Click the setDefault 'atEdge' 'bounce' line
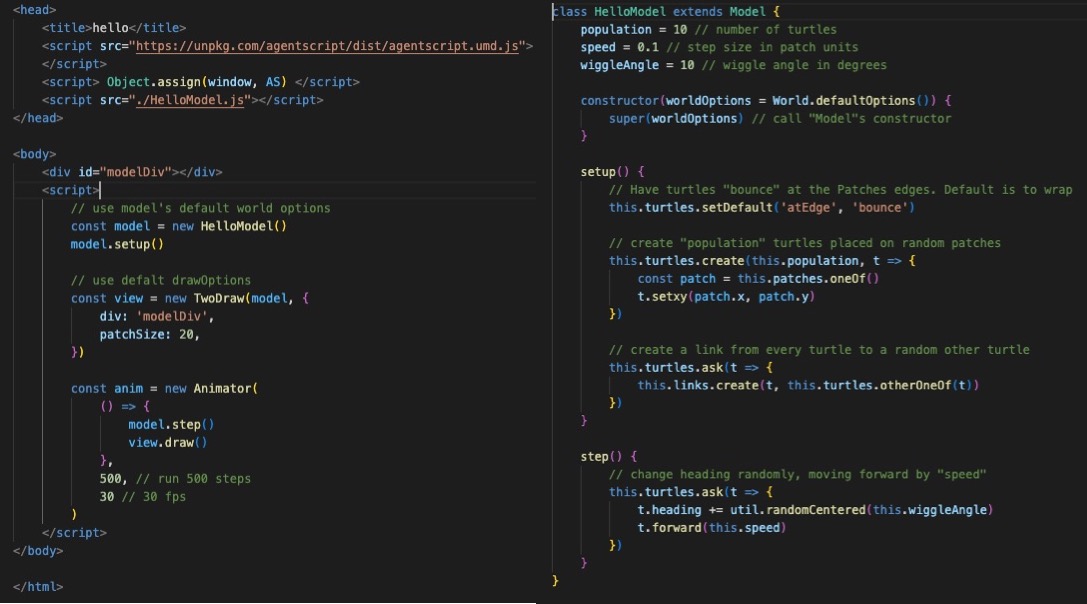The width and height of the screenshot is (1087, 604). [x=761, y=207]
